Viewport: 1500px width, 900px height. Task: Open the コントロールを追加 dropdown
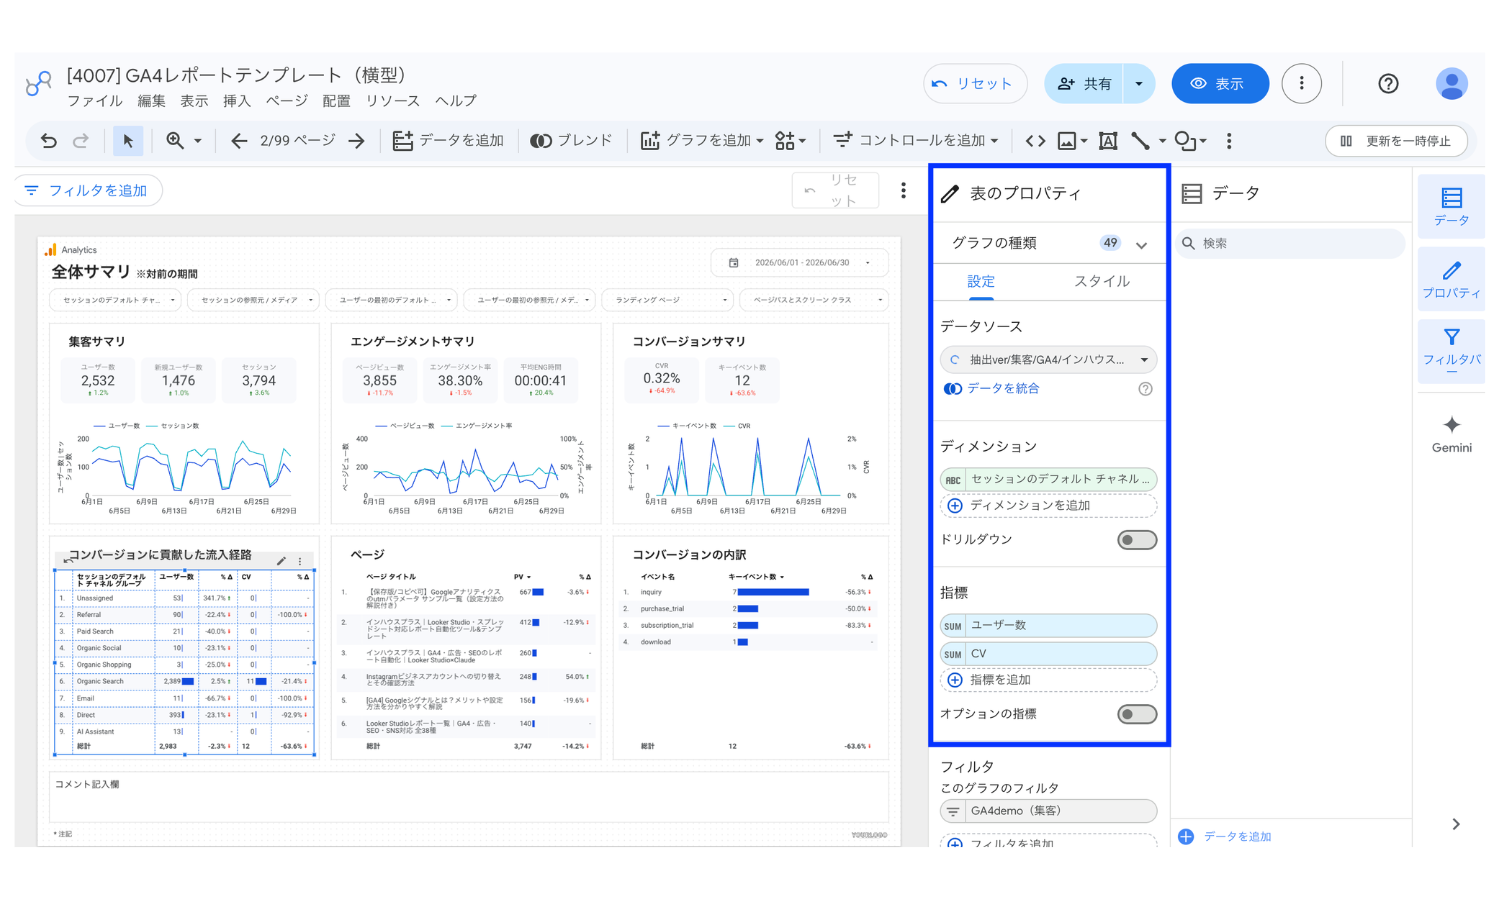915,141
